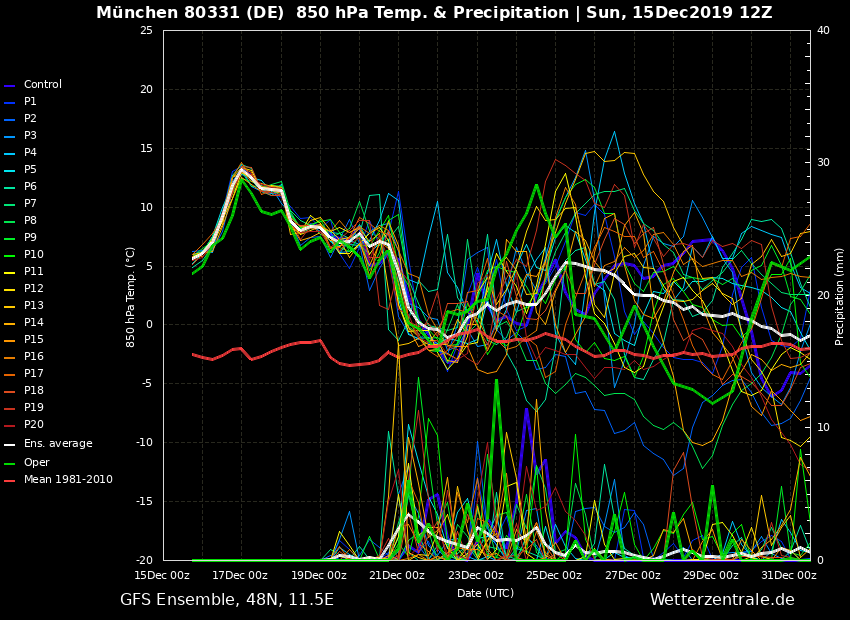Select the 'P14' legend label
This screenshot has height=620, width=850.
pos(34,322)
